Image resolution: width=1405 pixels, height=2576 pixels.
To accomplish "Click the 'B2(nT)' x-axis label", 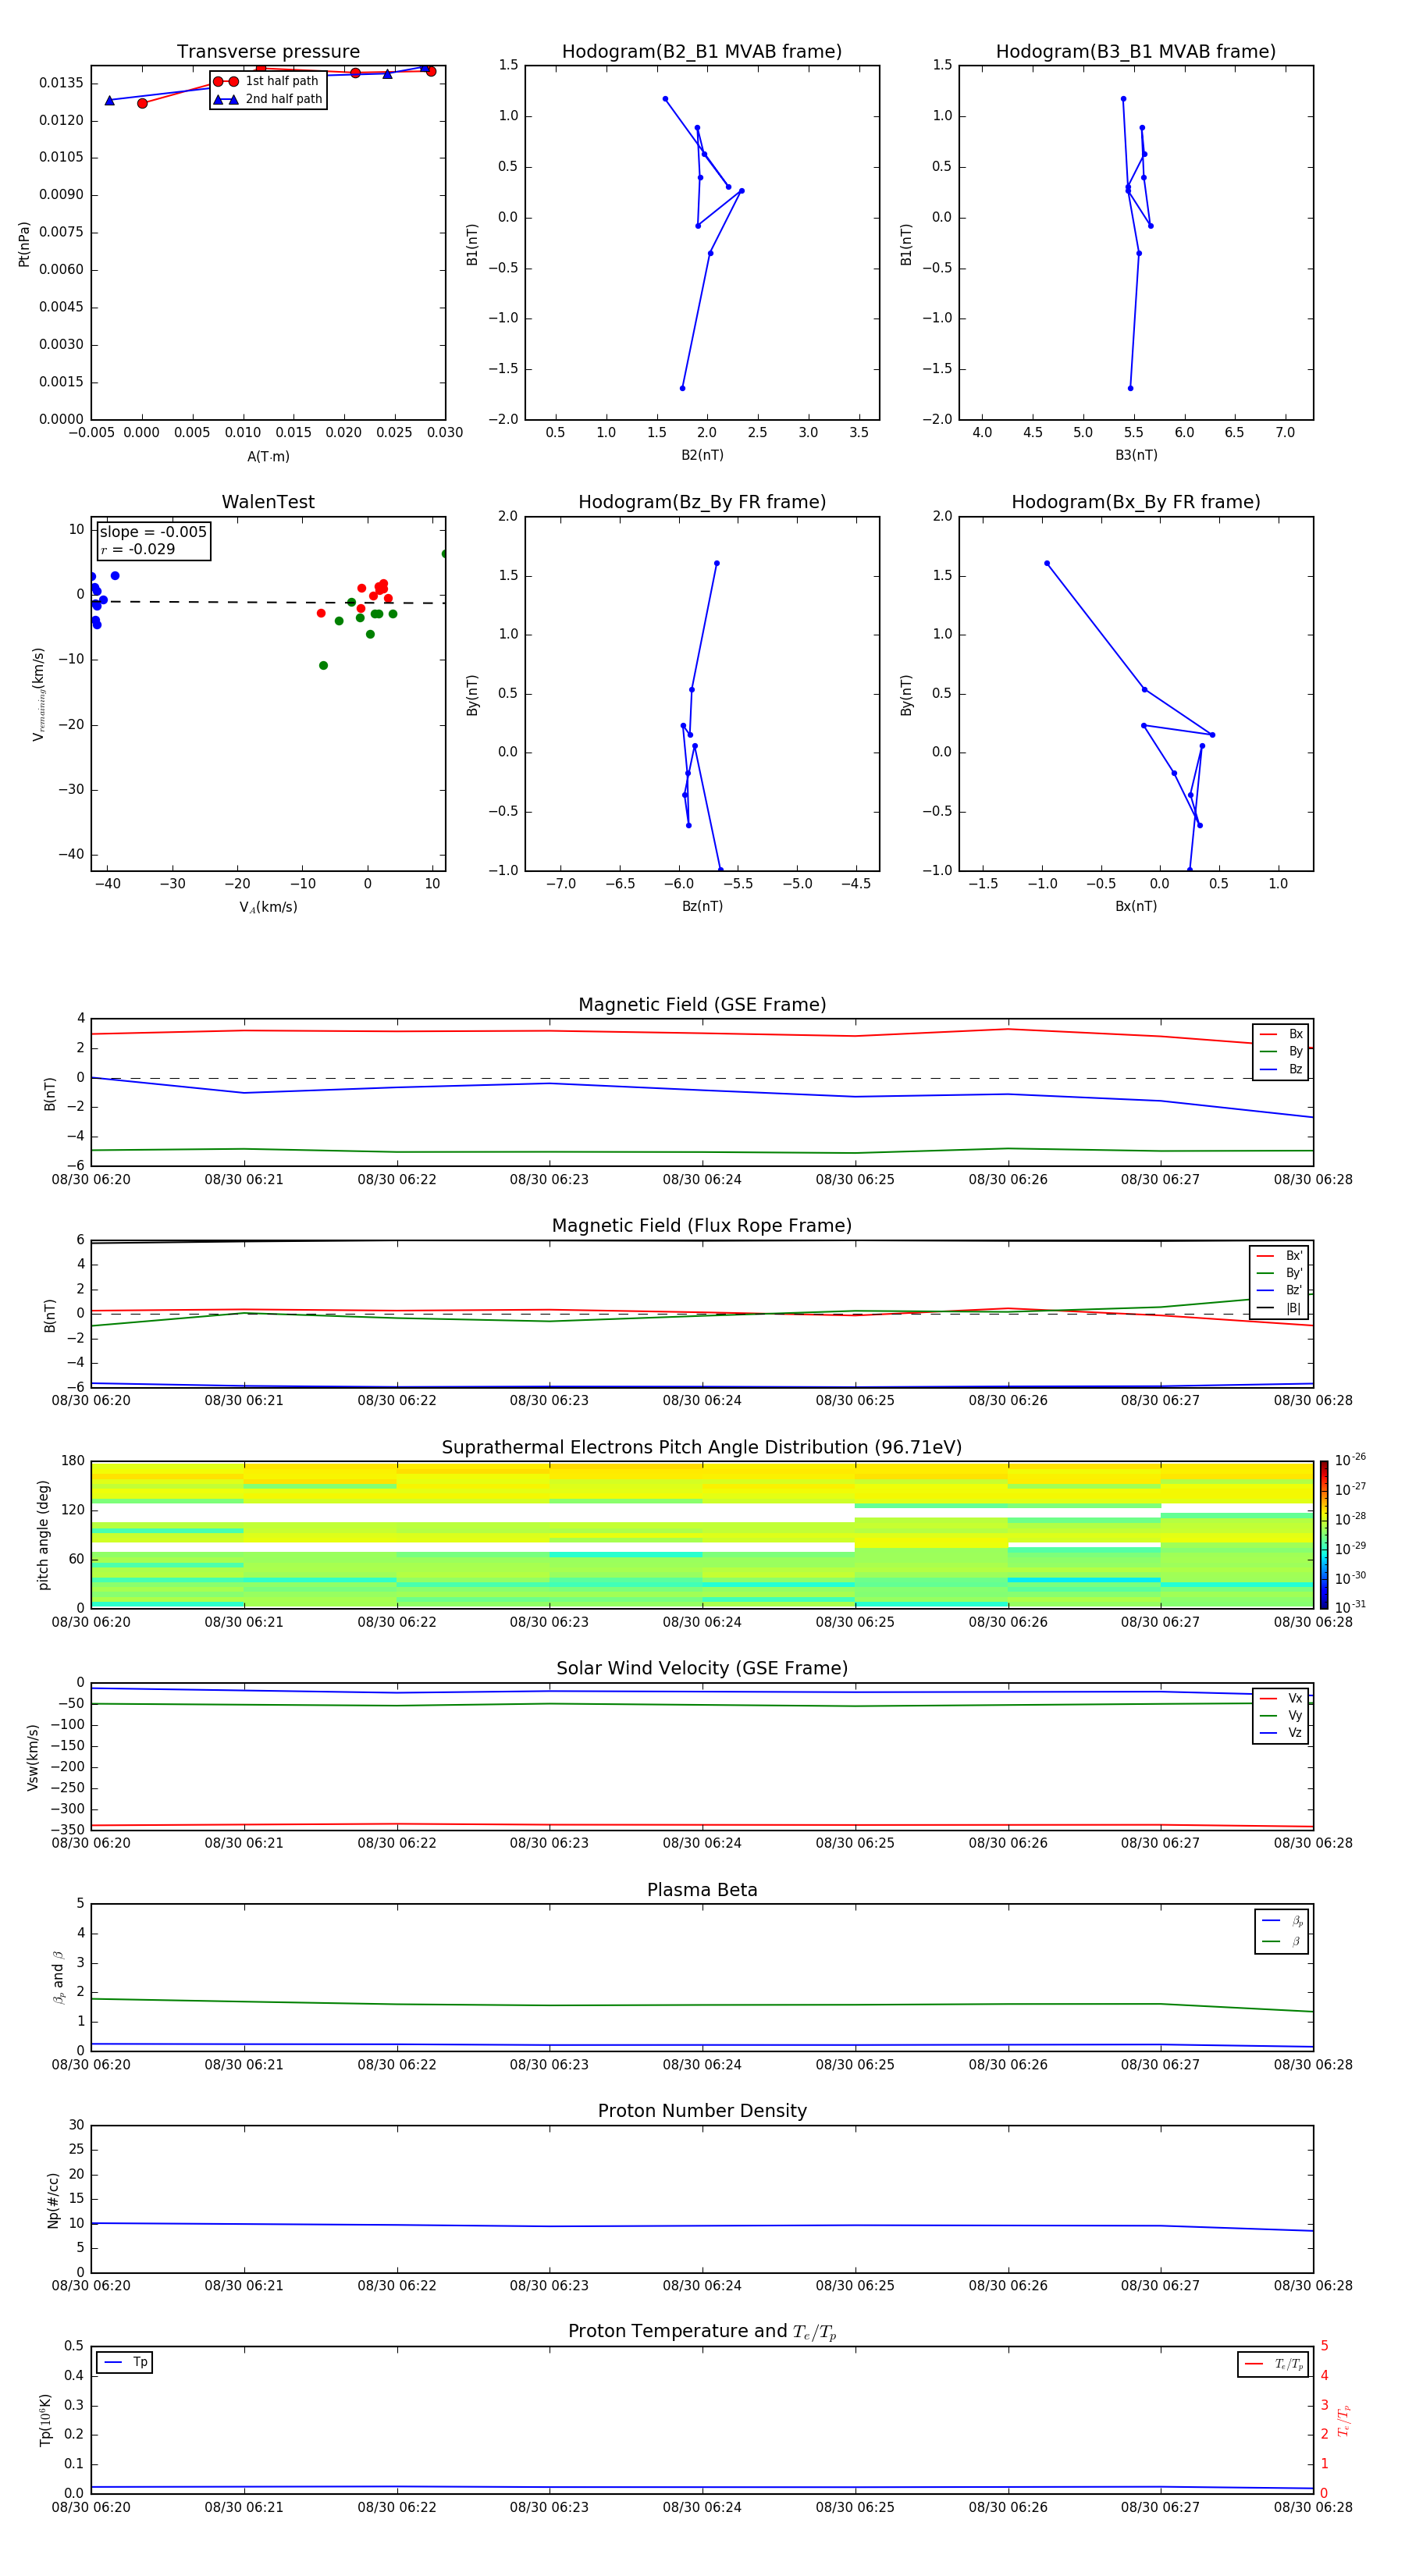I will click(x=702, y=455).
